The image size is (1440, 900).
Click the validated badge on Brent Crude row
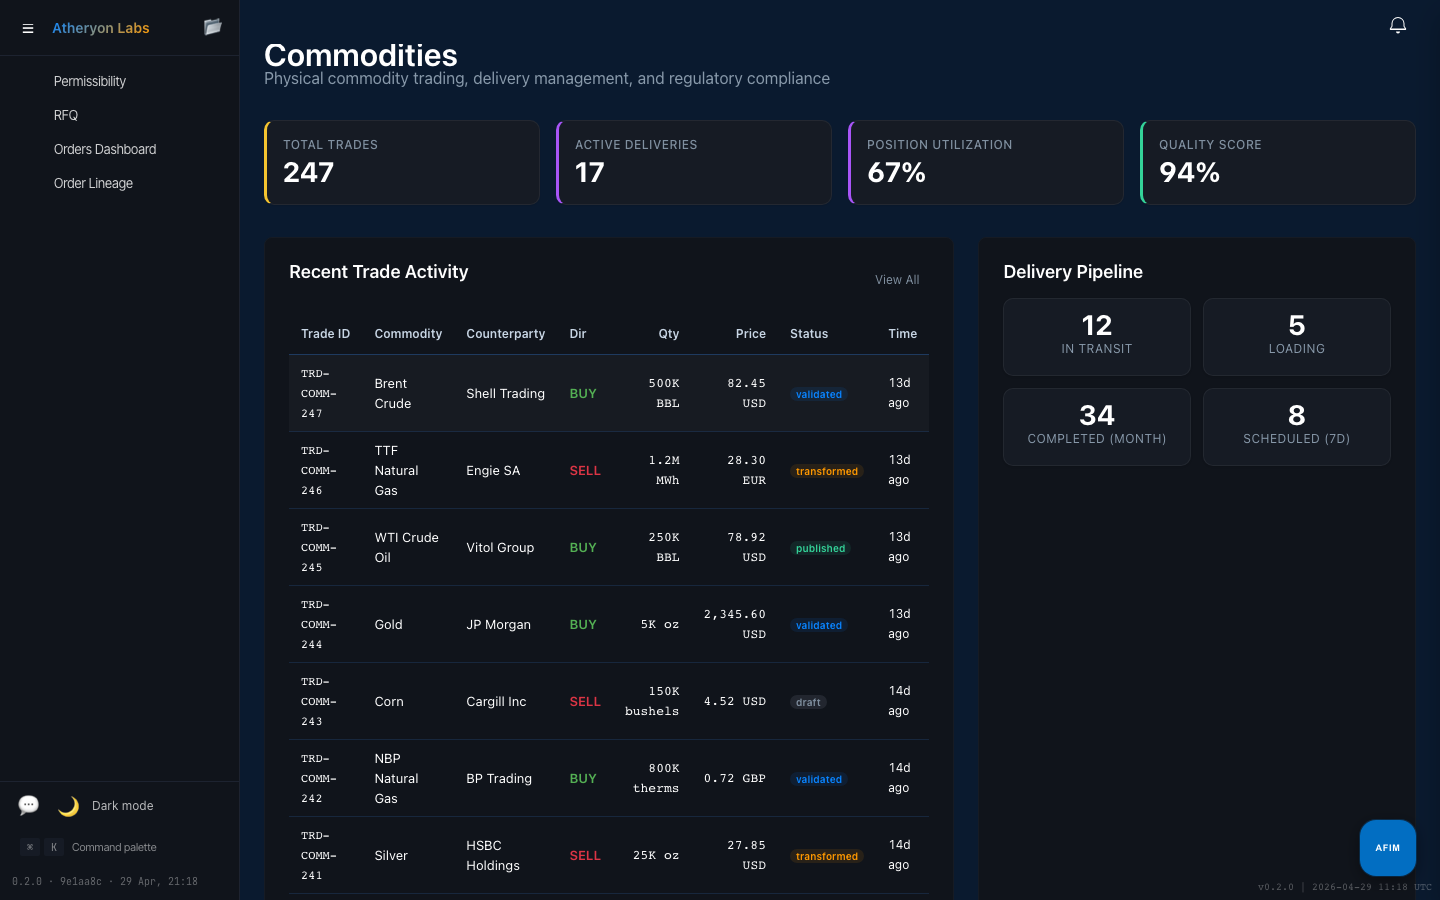[819, 394]
